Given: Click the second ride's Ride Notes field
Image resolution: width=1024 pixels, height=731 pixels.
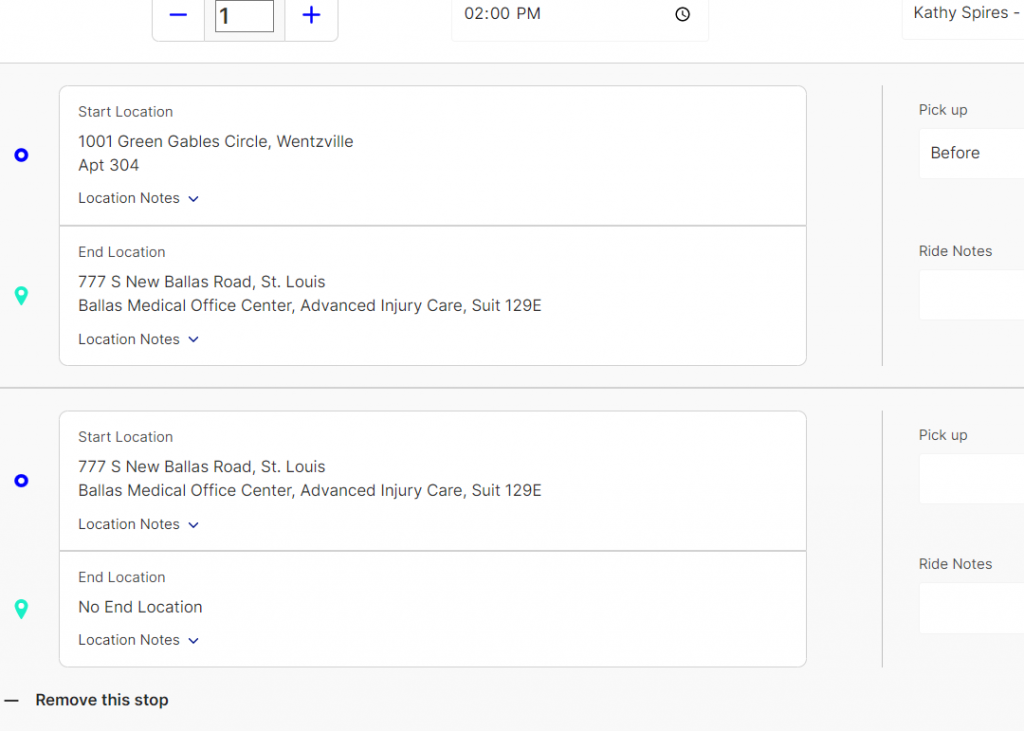Looking at the screenshot, I should click(x=970, y=608).
